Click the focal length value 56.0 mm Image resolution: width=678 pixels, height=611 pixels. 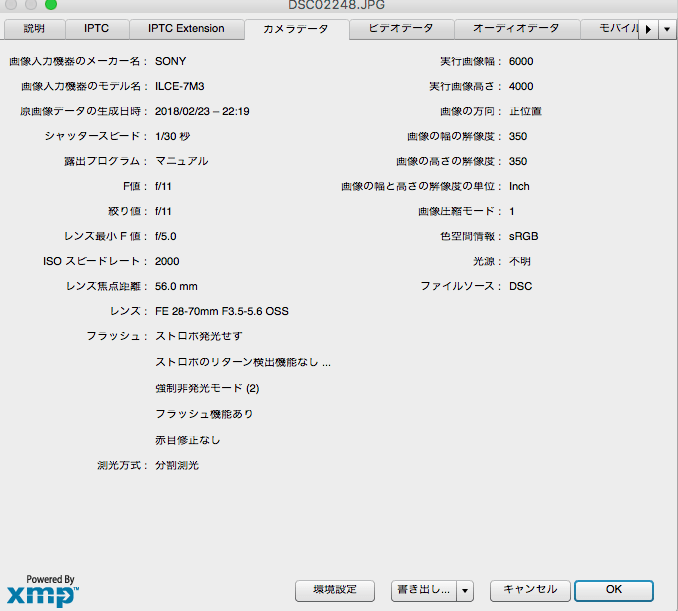click(176, 287)
